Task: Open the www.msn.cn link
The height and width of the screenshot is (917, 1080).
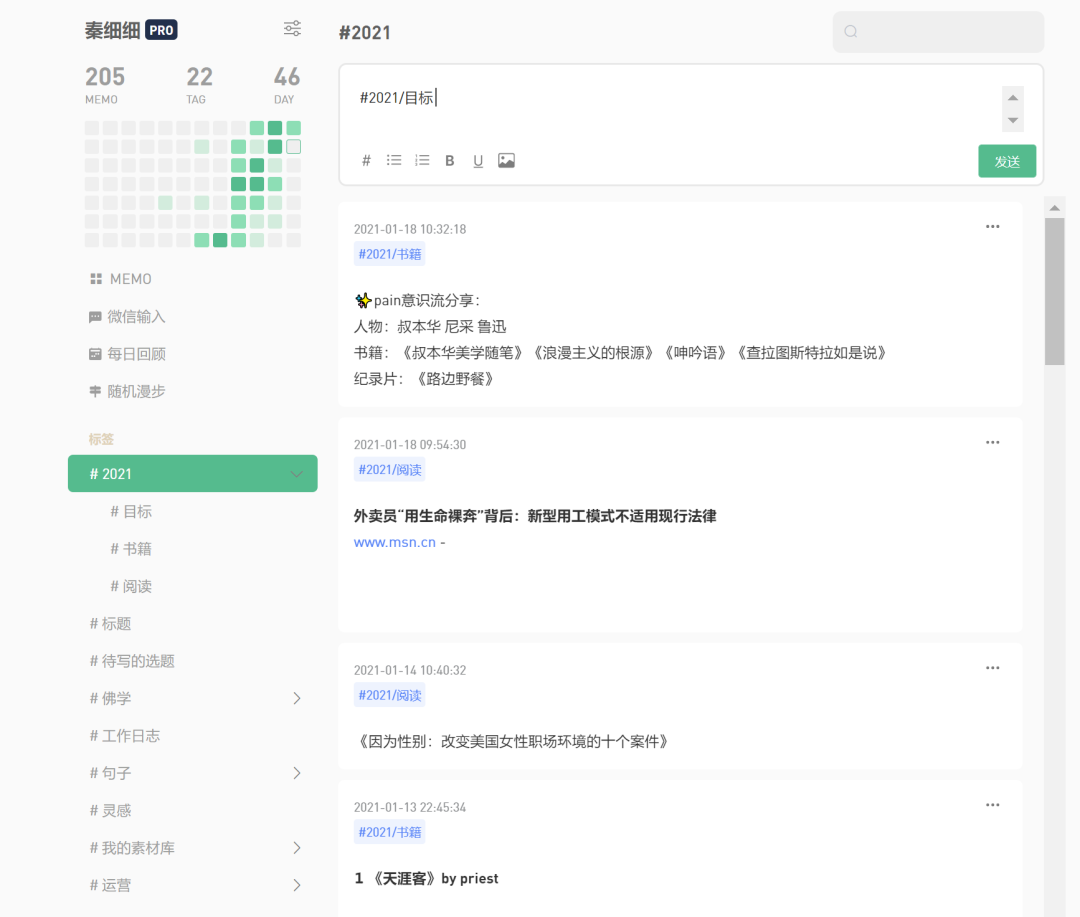Action: (x=395, y=542)
